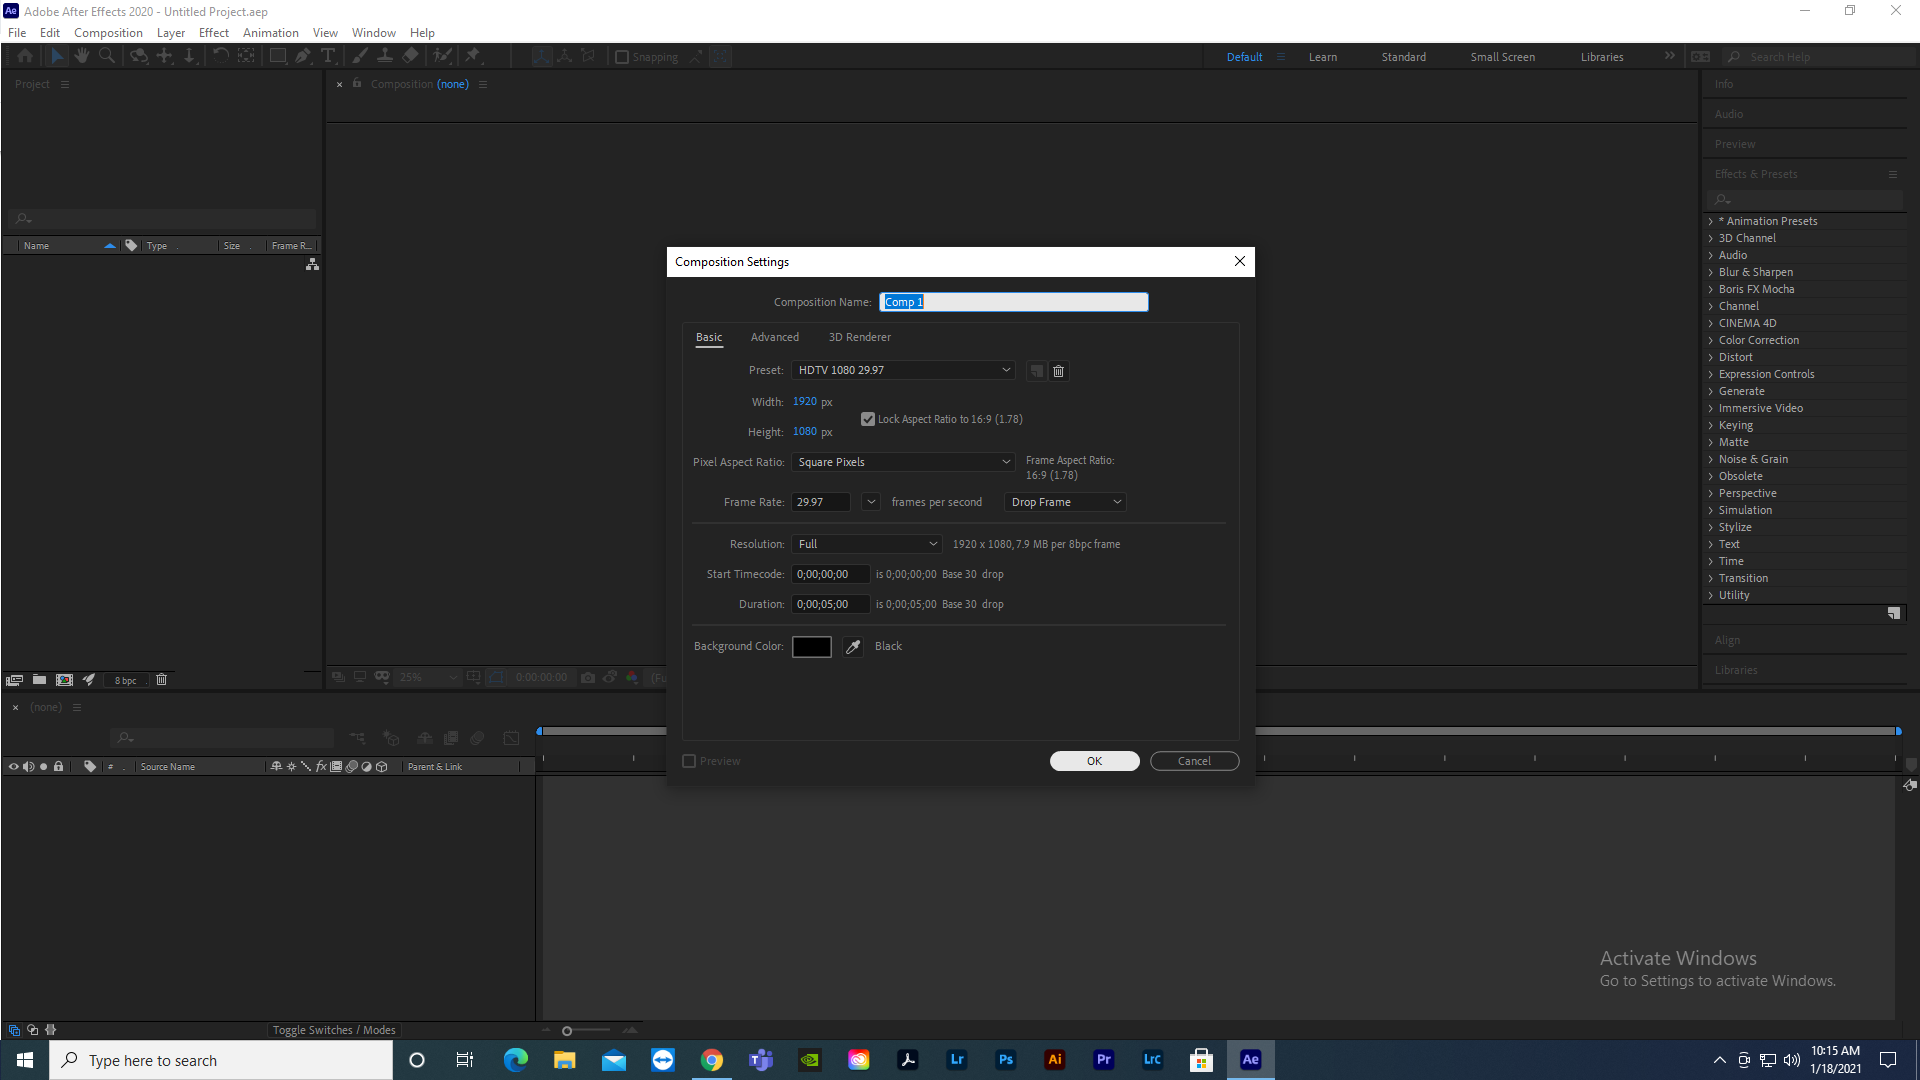This screenshot has height=1080, width=1920.
Task: Toggle the Motion Blur column switch in timeline
Action: (351, 767)
